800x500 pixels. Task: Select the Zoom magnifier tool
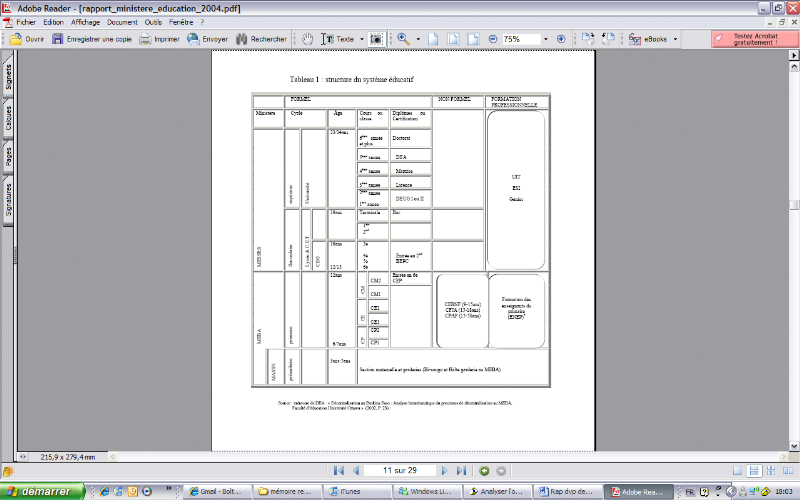(404, 39)
